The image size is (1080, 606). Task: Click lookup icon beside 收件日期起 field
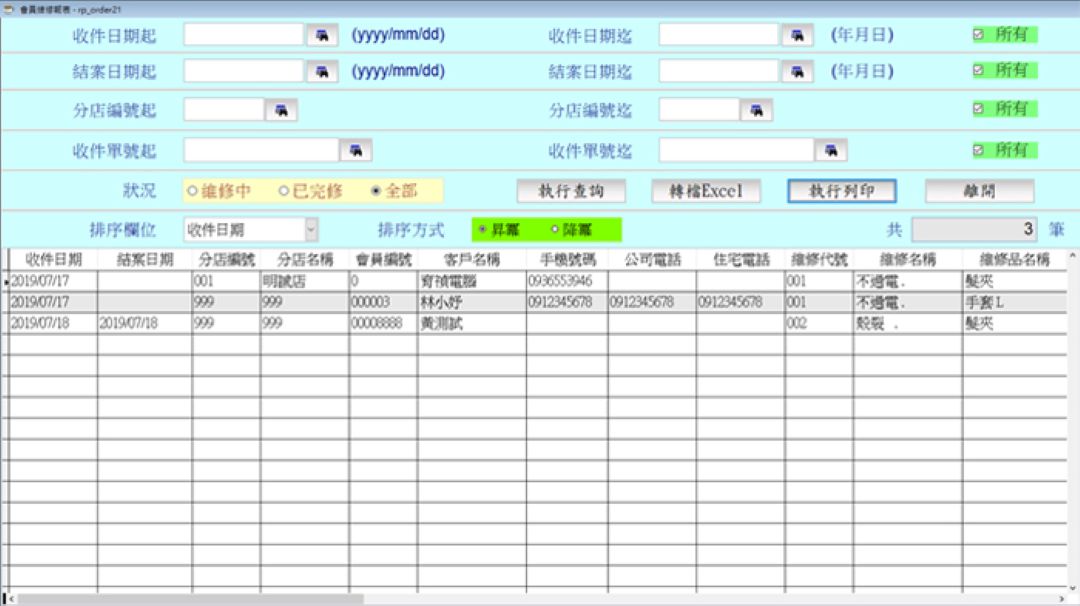(322, 35)
